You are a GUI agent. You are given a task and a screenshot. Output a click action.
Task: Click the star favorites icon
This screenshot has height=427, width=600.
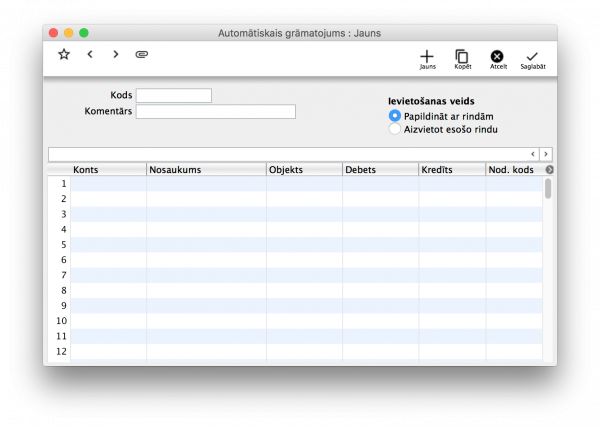(x=64, y=54)
